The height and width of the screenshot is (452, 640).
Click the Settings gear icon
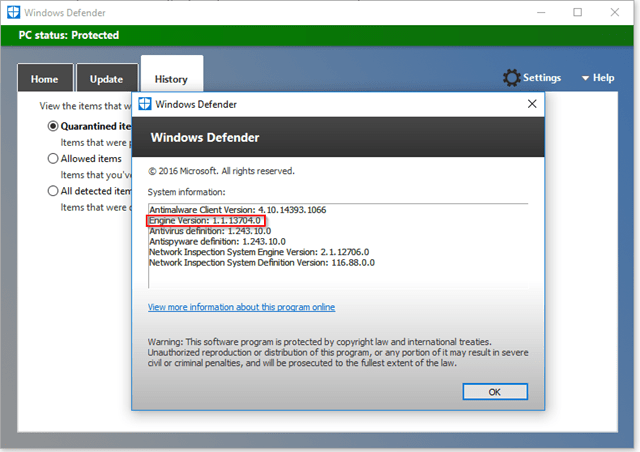tap(512, 77)
